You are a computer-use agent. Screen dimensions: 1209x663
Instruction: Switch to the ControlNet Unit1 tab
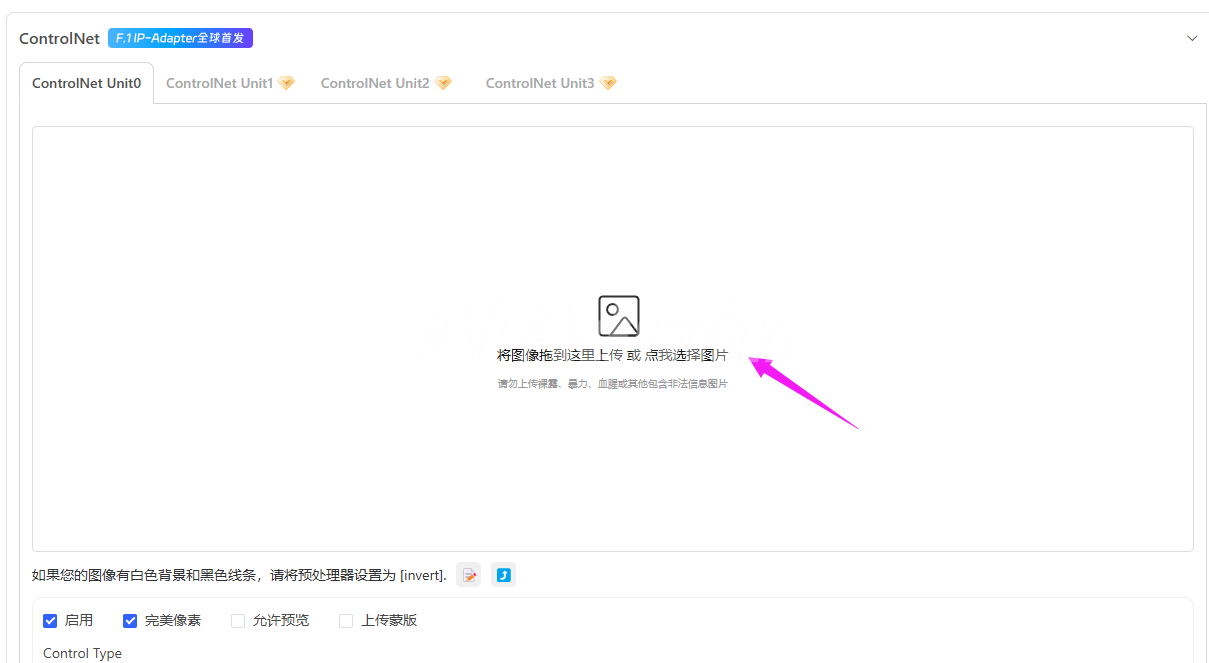219,83
